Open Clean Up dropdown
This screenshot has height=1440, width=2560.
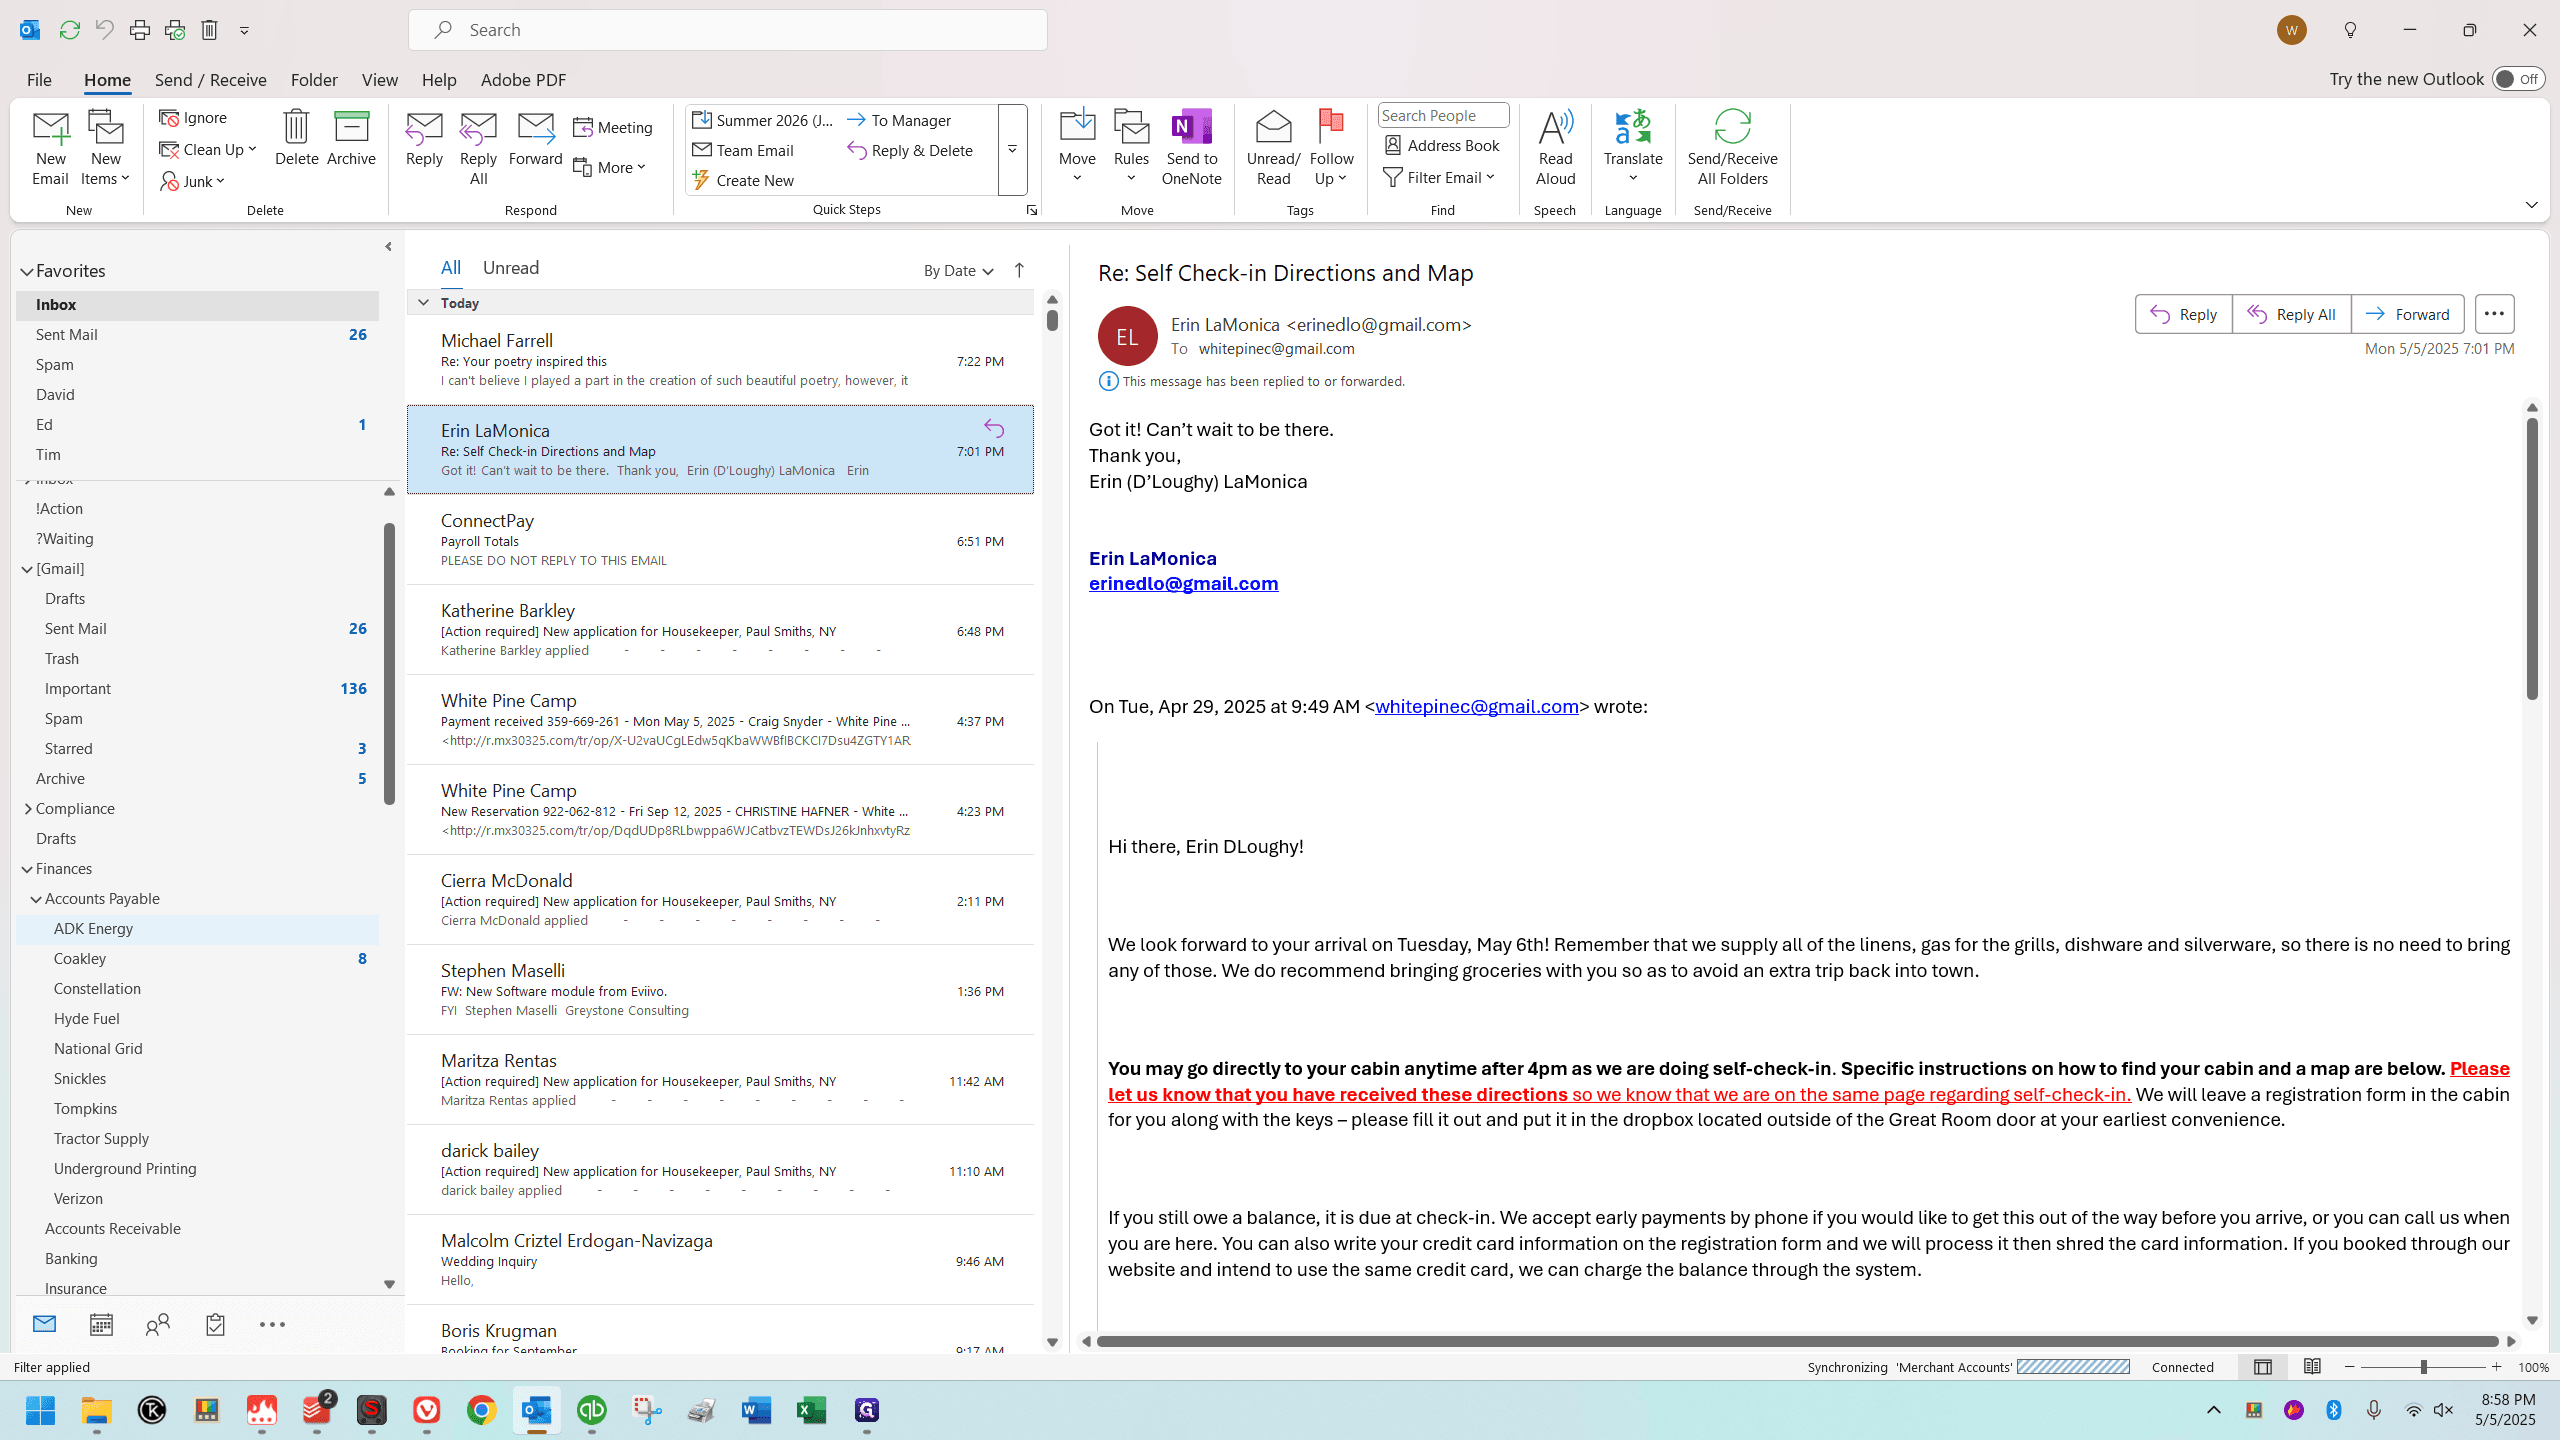coord(209,149)
